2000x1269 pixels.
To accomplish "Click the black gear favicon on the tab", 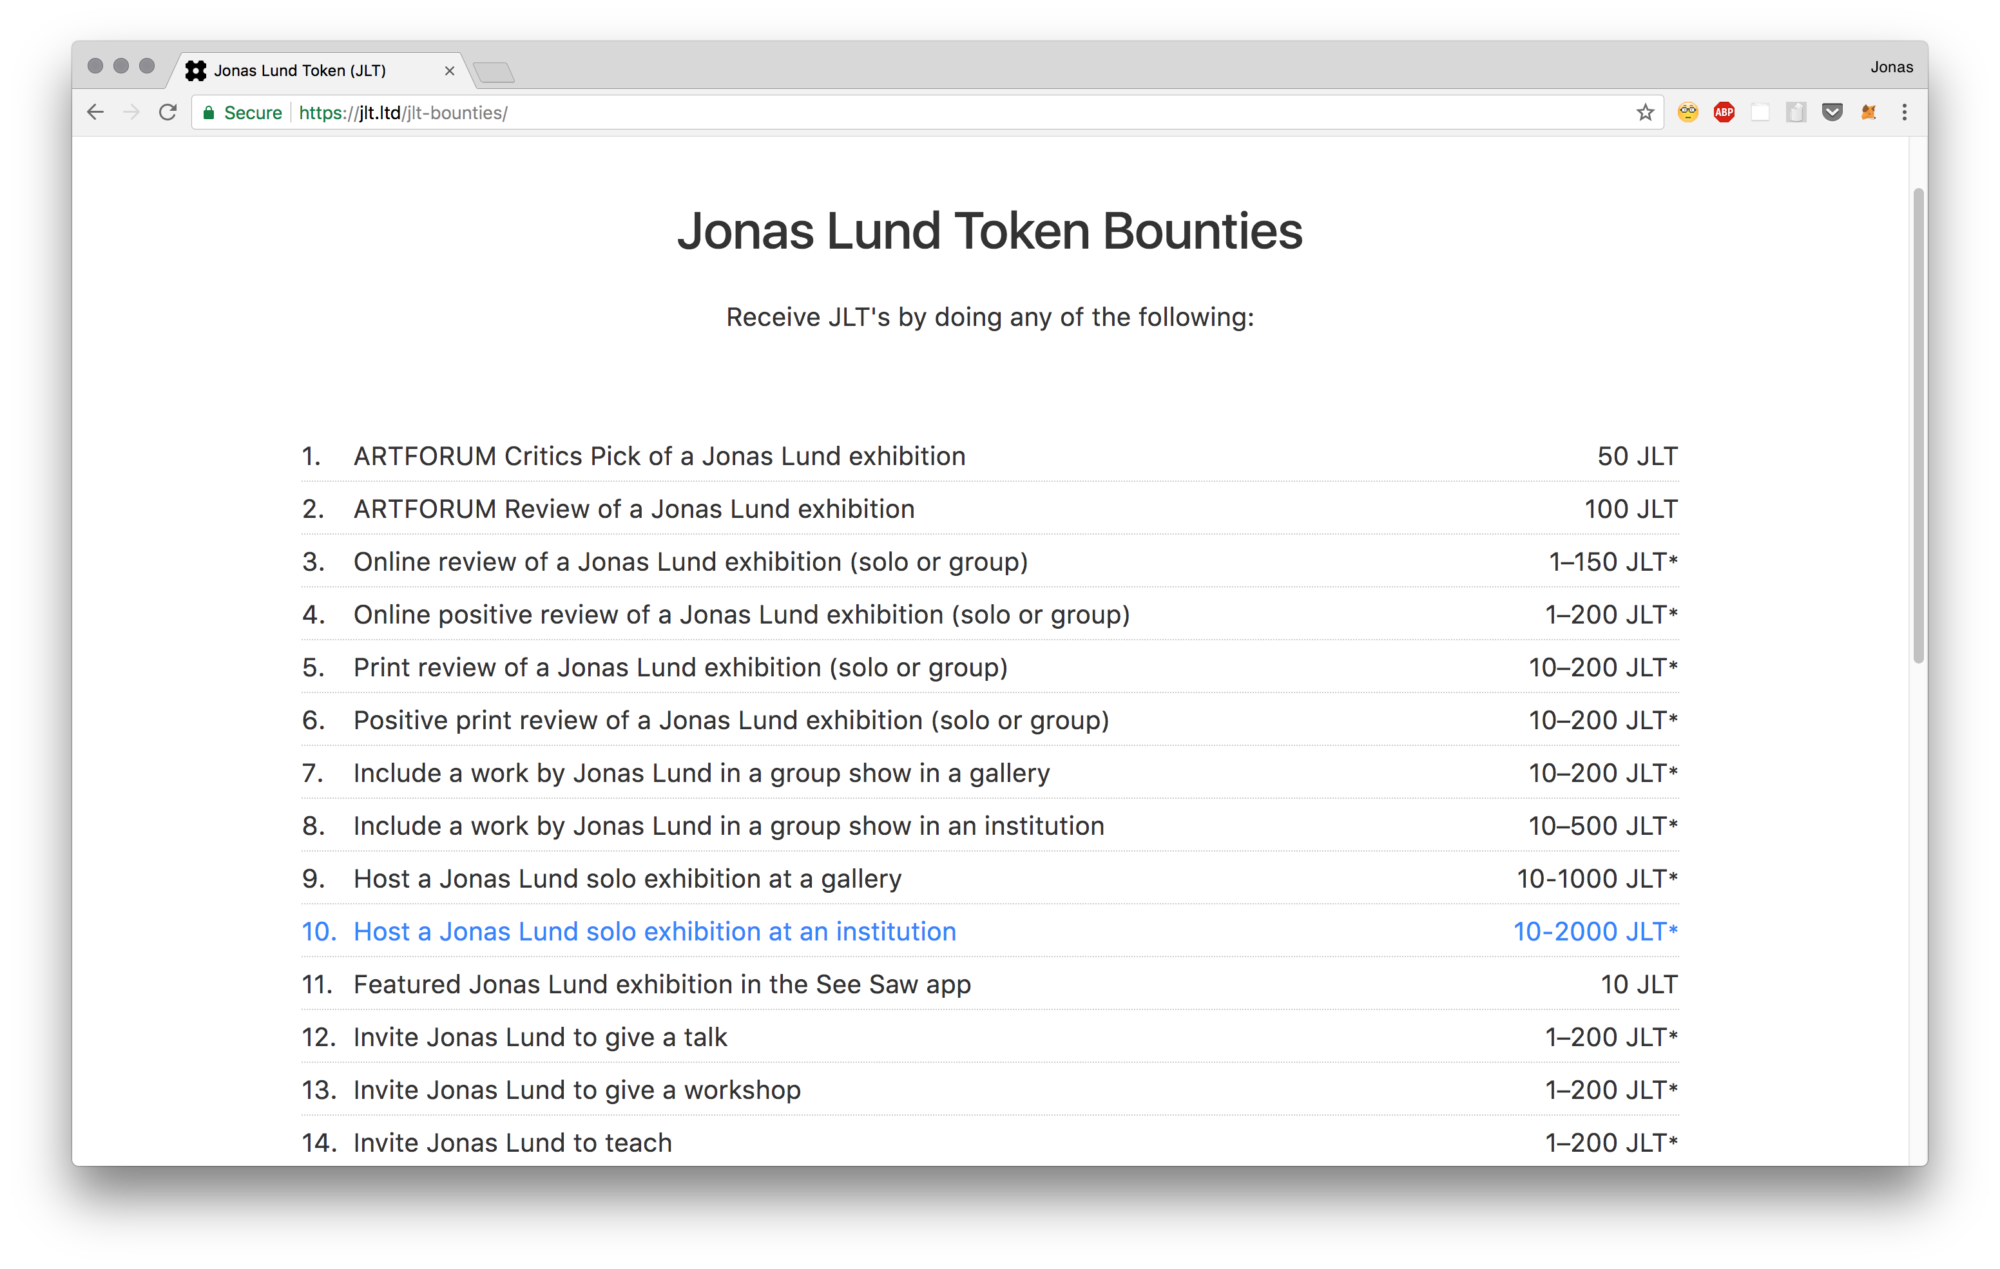I will (195, 70).
